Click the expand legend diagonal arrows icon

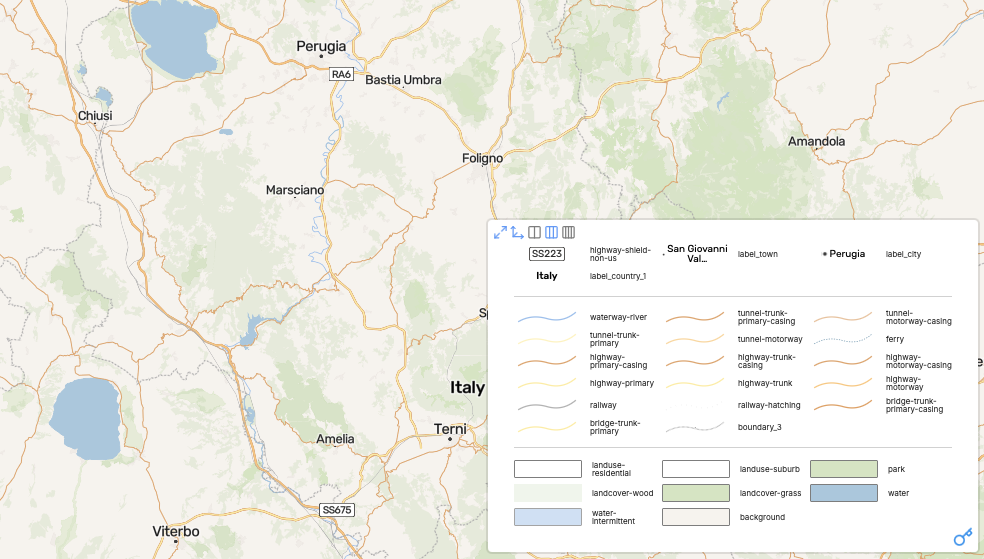coord(500,233)
